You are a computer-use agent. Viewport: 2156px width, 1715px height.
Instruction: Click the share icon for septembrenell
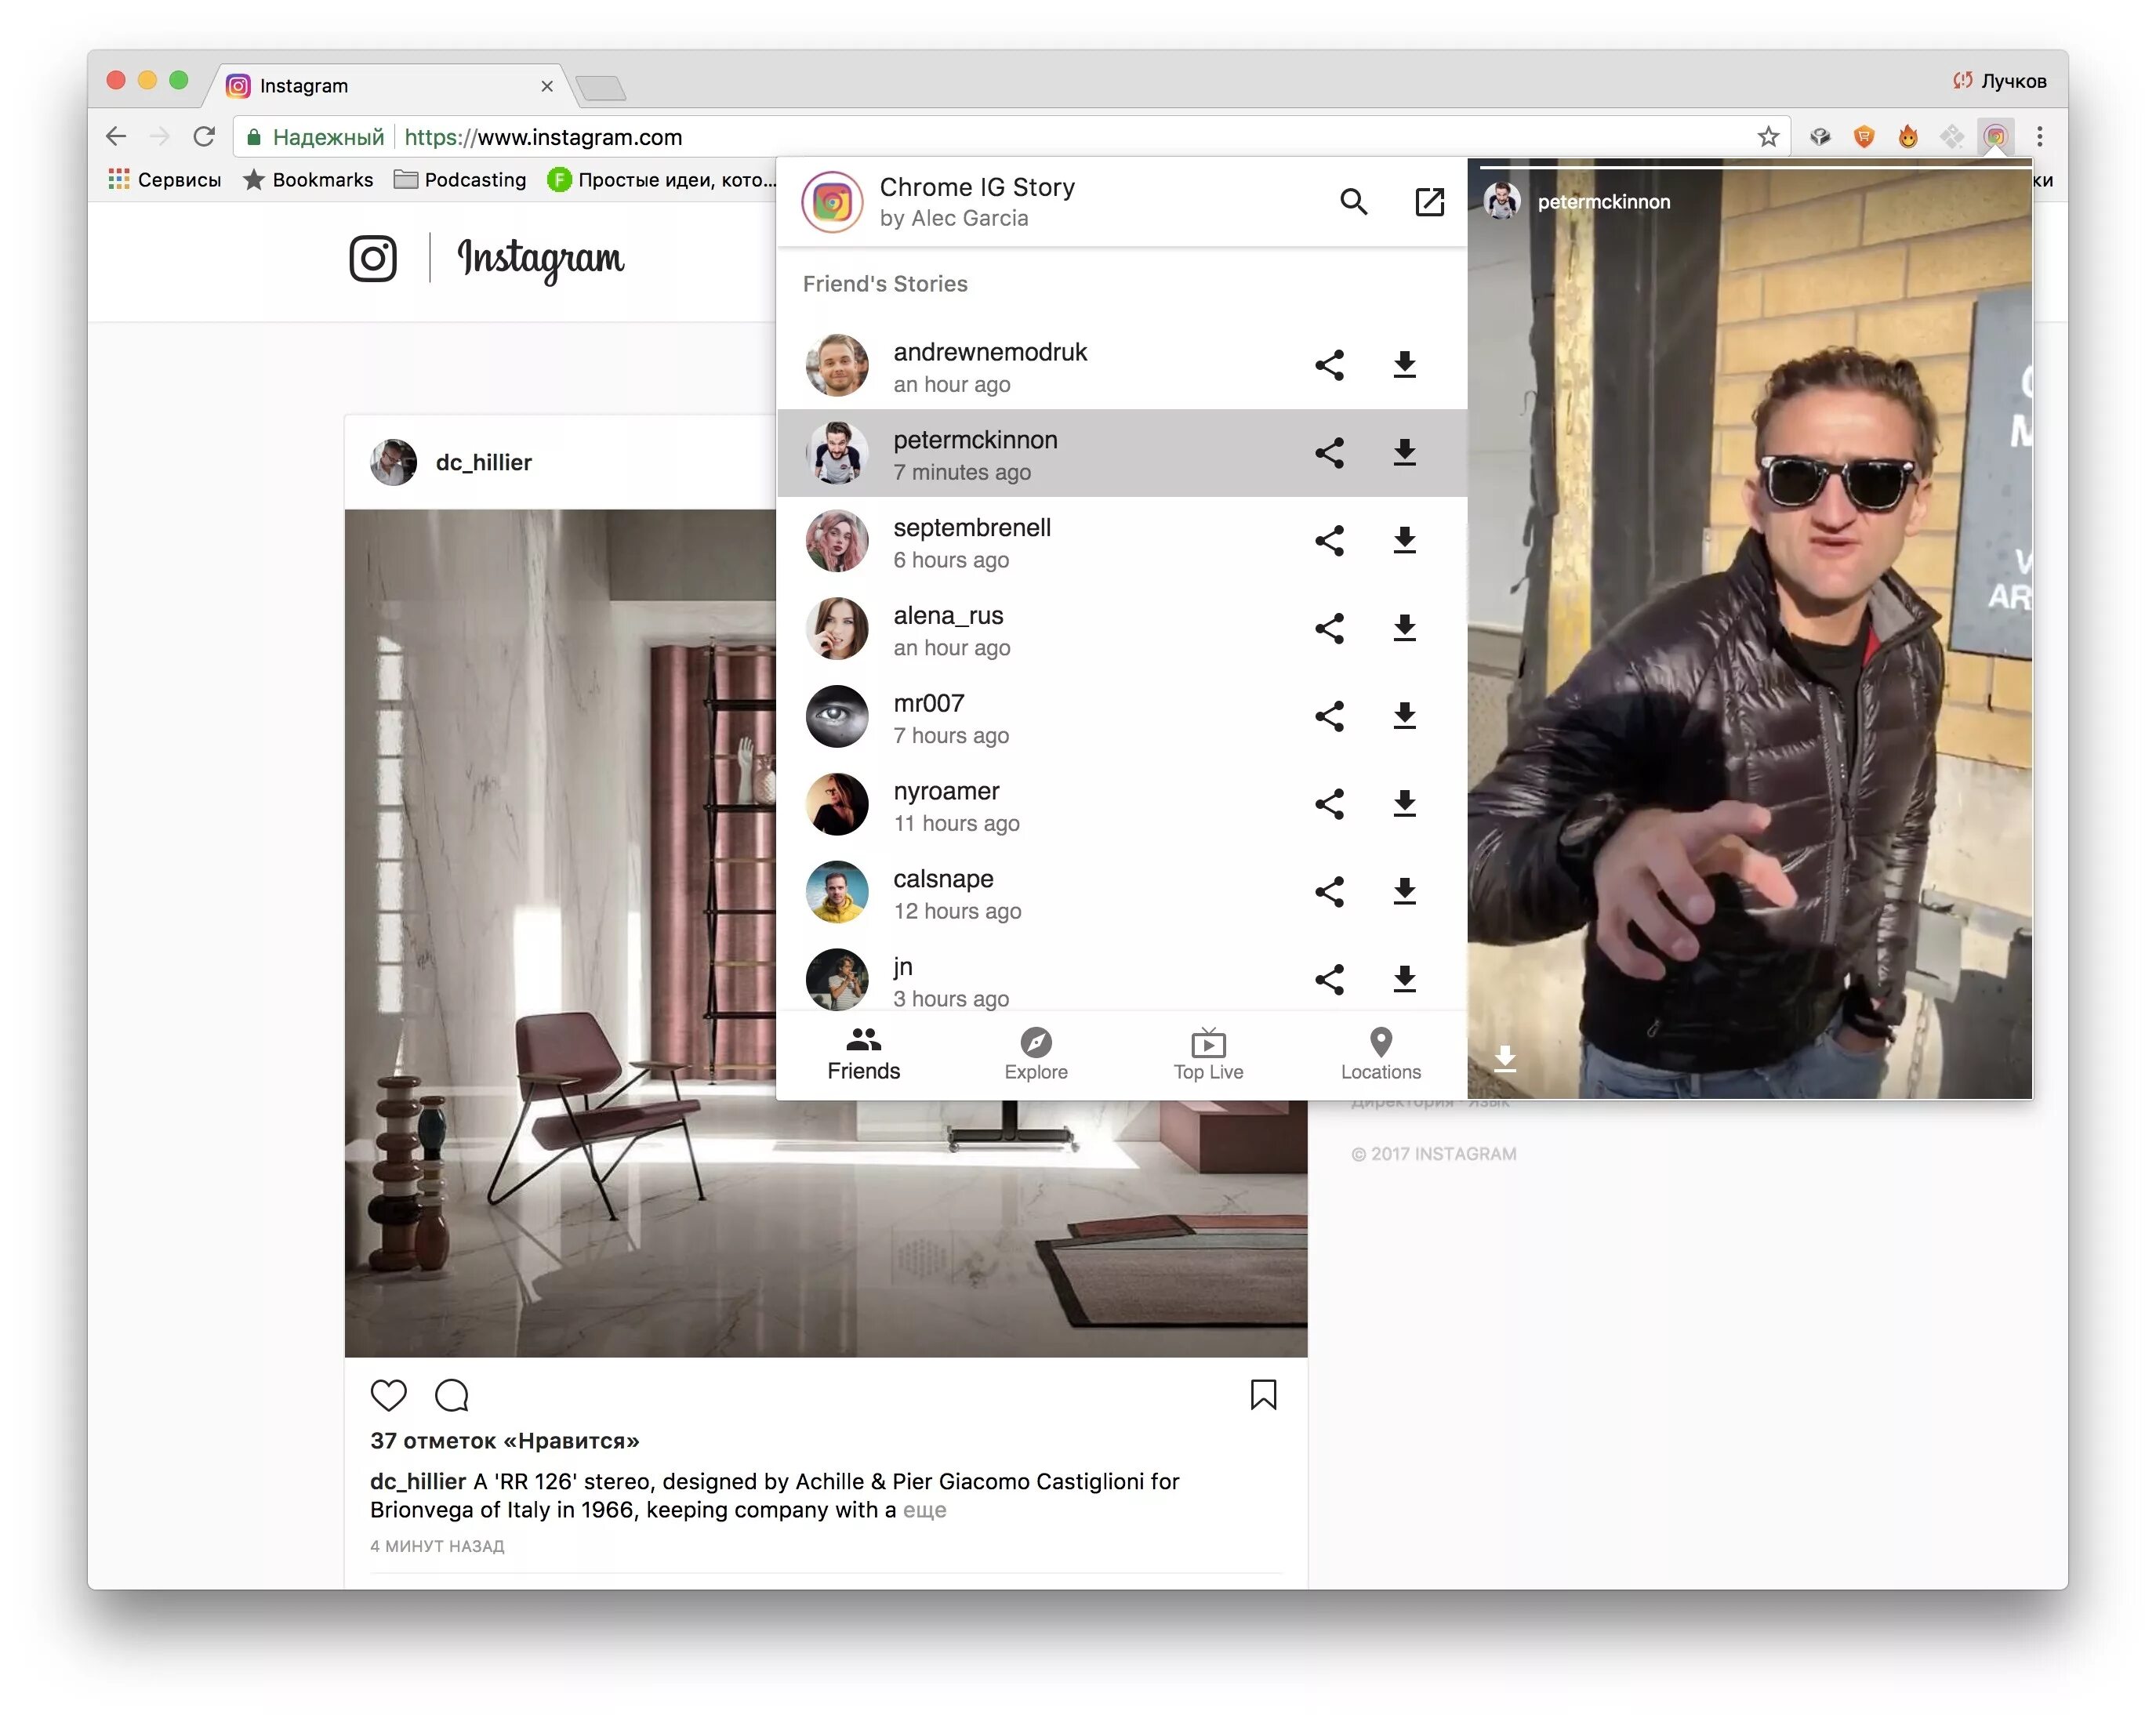point(1328,541)
